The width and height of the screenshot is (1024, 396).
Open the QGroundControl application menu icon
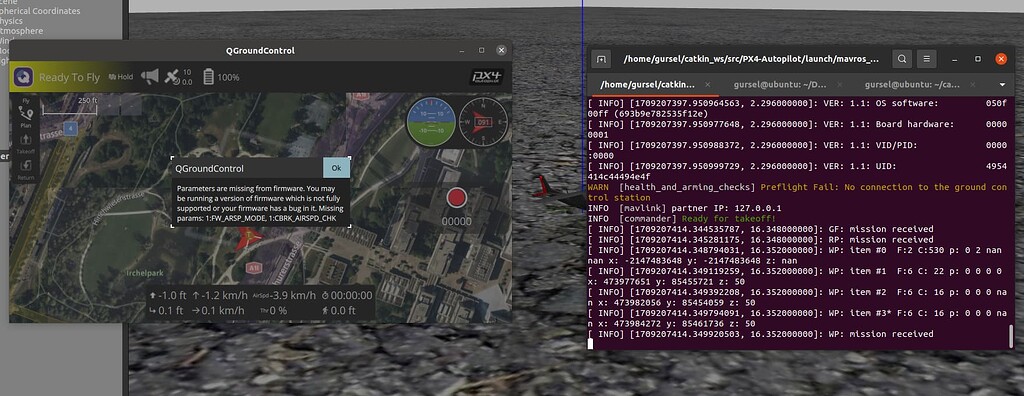[24, 77]
